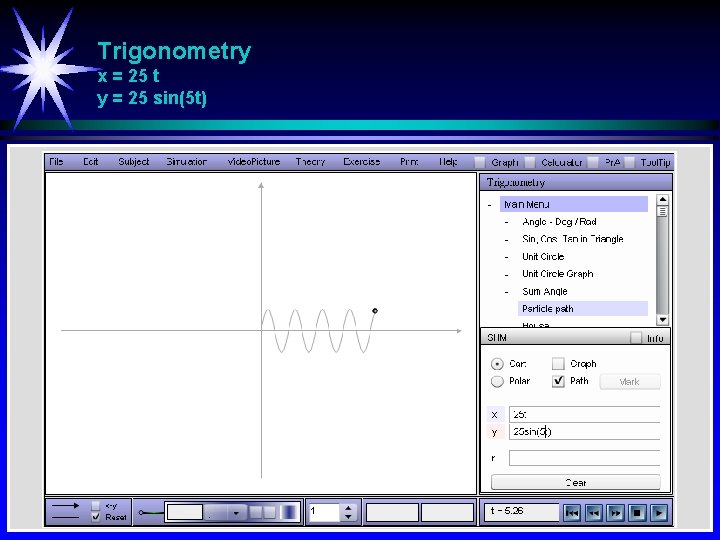
Task: Open the File menu
Action: point(56,162)
